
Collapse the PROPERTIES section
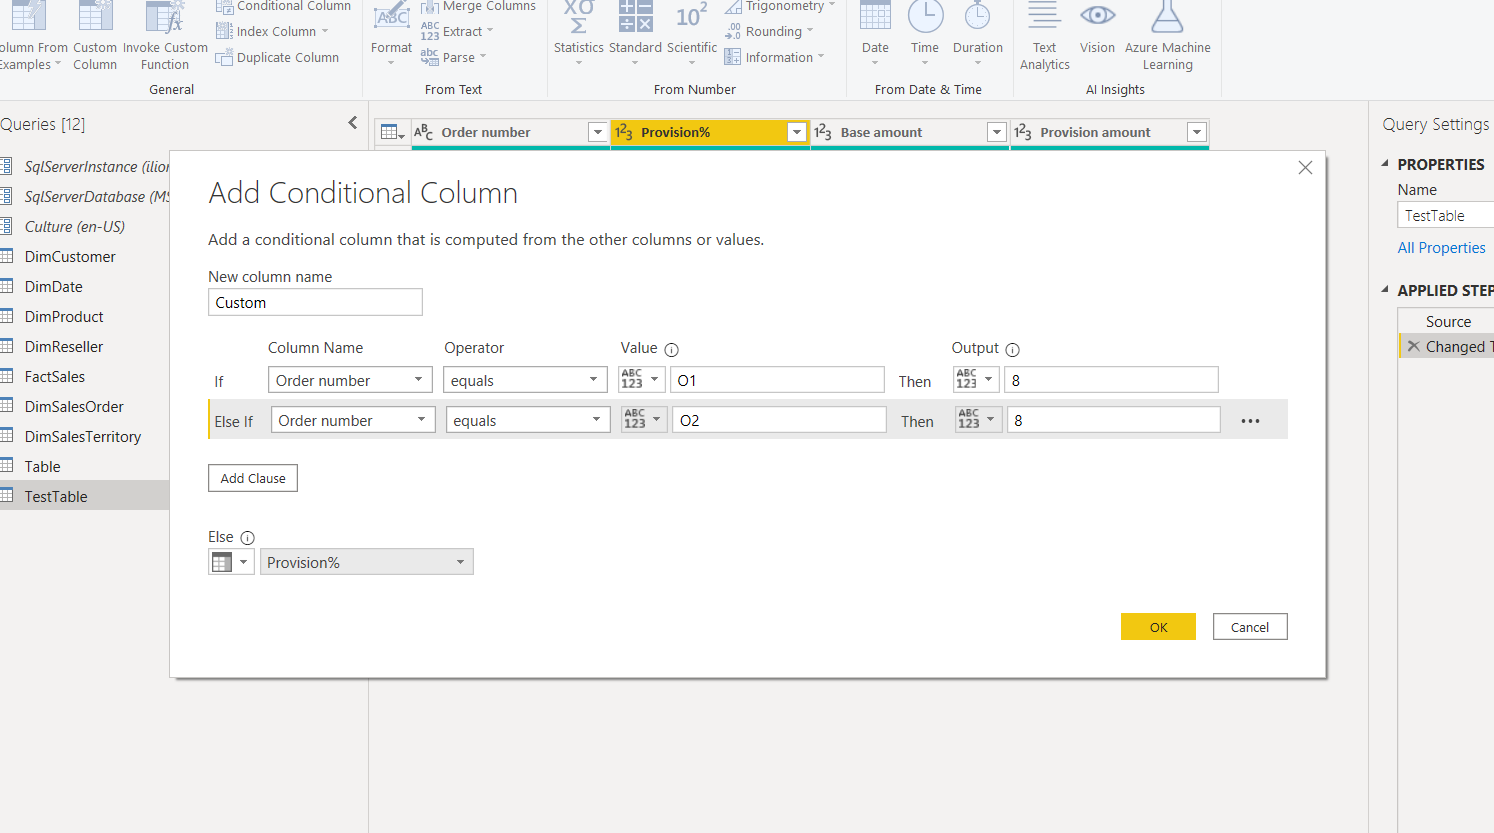1385,163
